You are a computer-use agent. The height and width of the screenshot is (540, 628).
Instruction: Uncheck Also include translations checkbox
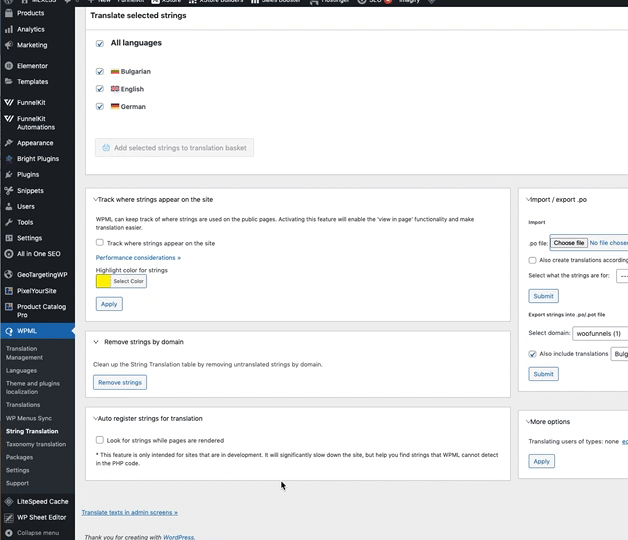click(532, 354)
